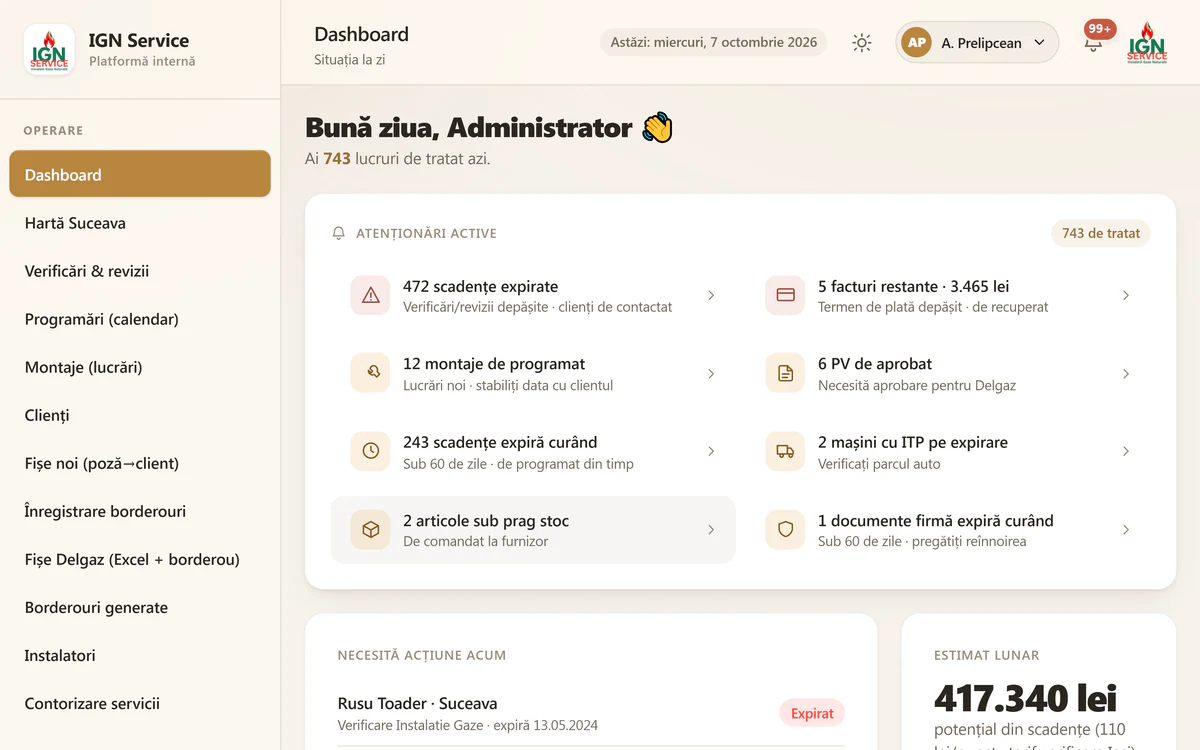Click the Bună ziua, Administrator greeting
The height and width of the screenshot is (750, 1200).
(489, 128)
